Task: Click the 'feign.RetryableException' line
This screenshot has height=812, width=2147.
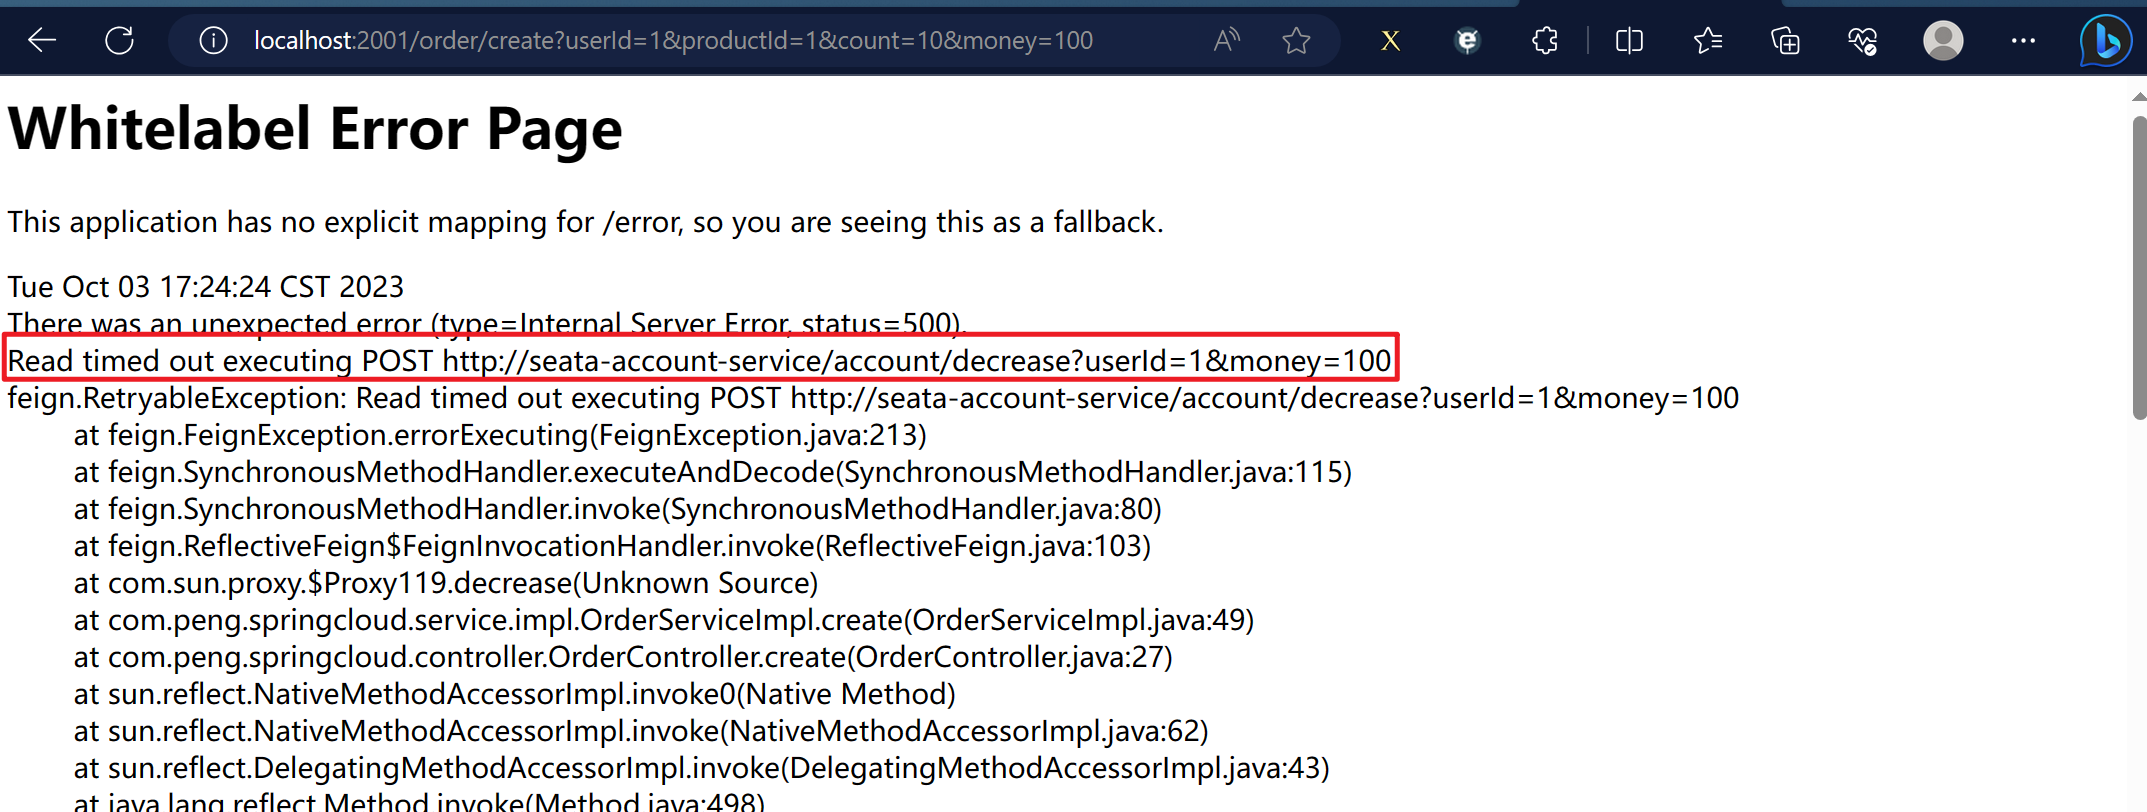Action: click(873, 398)
